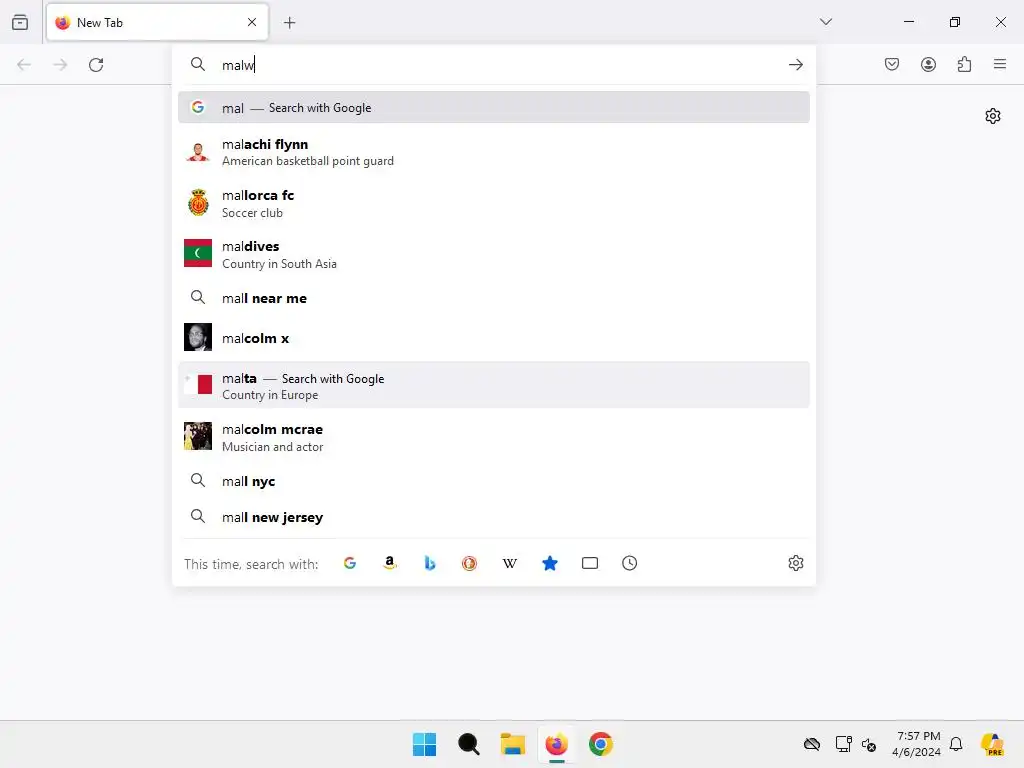
Task: Search open Tabs with rectangle icon
Action: (x=590, y=563)
